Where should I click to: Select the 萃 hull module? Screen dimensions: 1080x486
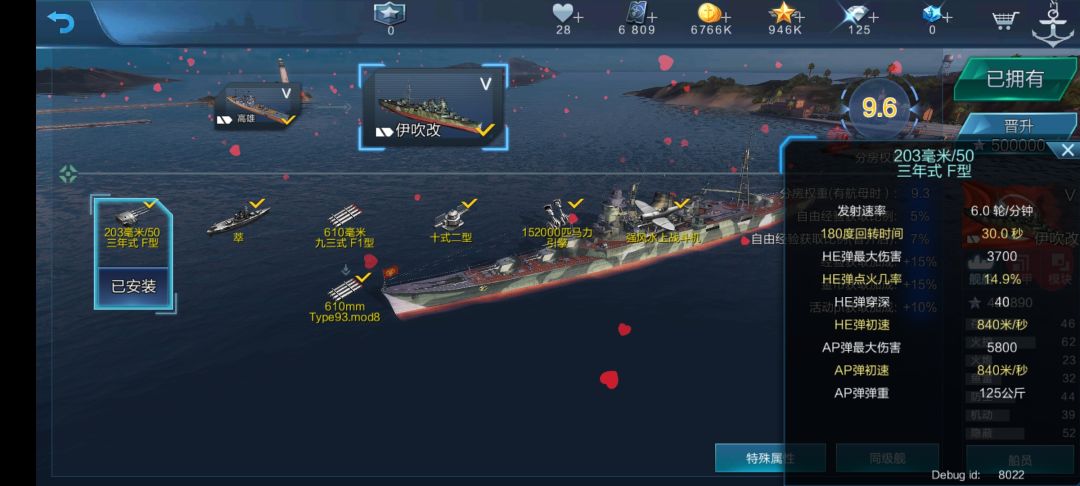238,222
